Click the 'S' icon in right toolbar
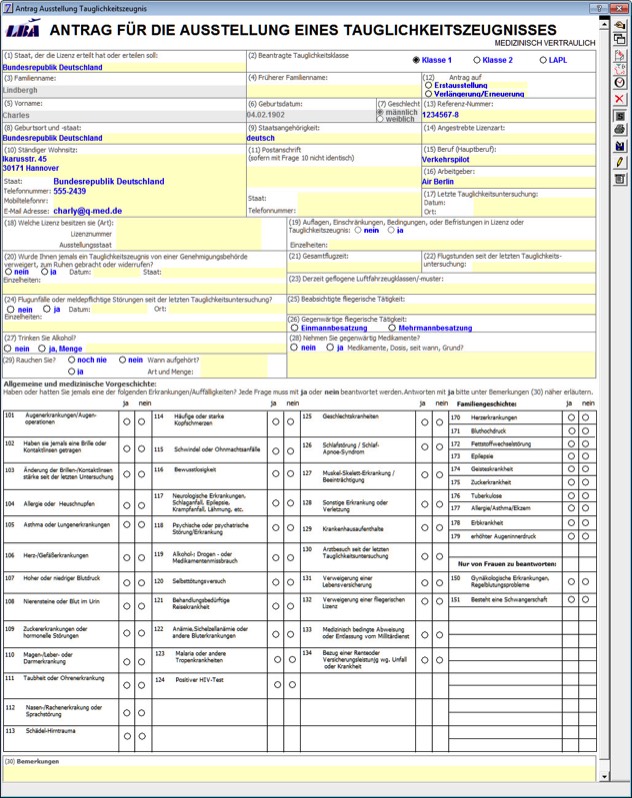The height and width of the screenshot is (798, 632). (620, 115)
